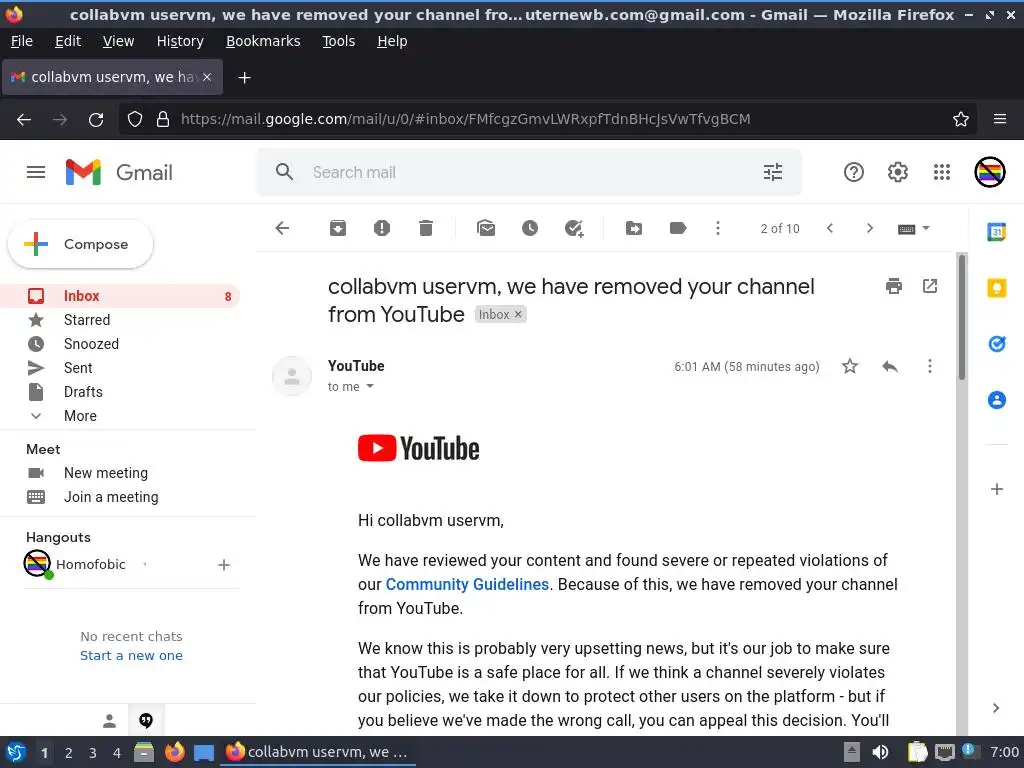Bookmark this page star
1024x768 pixels.
[961, 119]
